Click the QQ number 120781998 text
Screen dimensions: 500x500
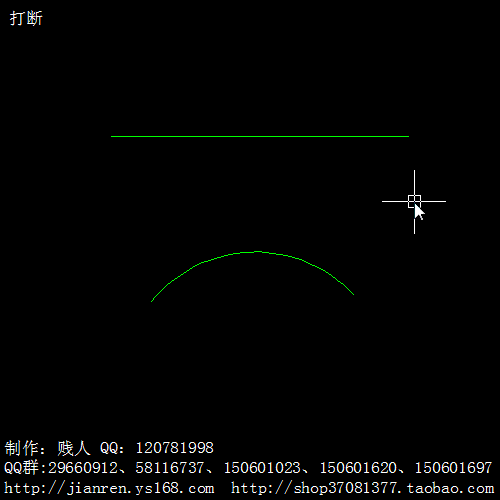click(x=175, y=448)
